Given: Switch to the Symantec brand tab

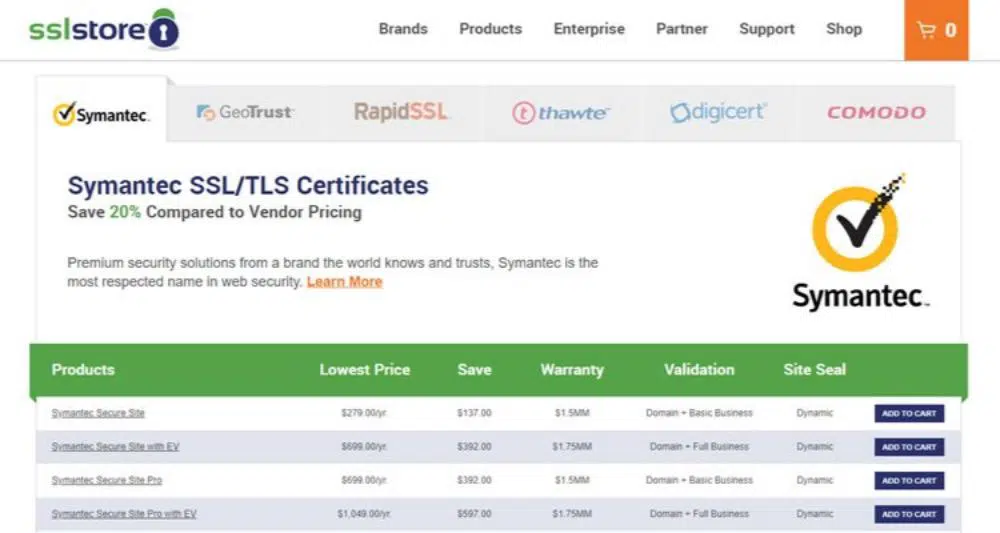Looking at the screenshot, I should (101, 114).
